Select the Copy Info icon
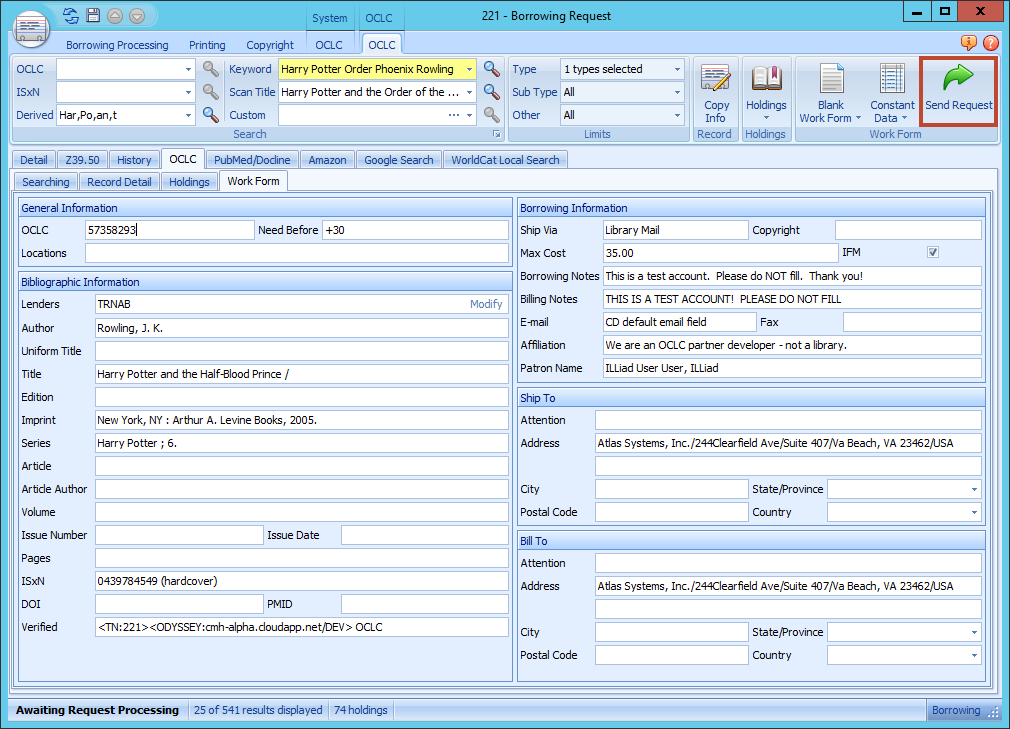1010x729 pixels. point(715,92)
